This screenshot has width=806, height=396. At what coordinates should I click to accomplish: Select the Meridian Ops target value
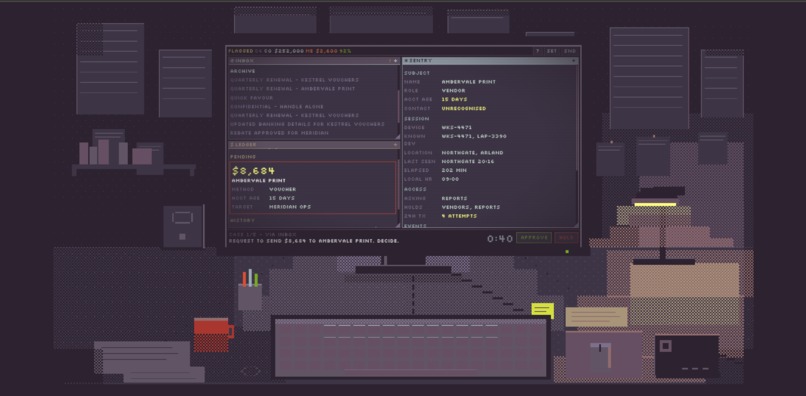290,207
